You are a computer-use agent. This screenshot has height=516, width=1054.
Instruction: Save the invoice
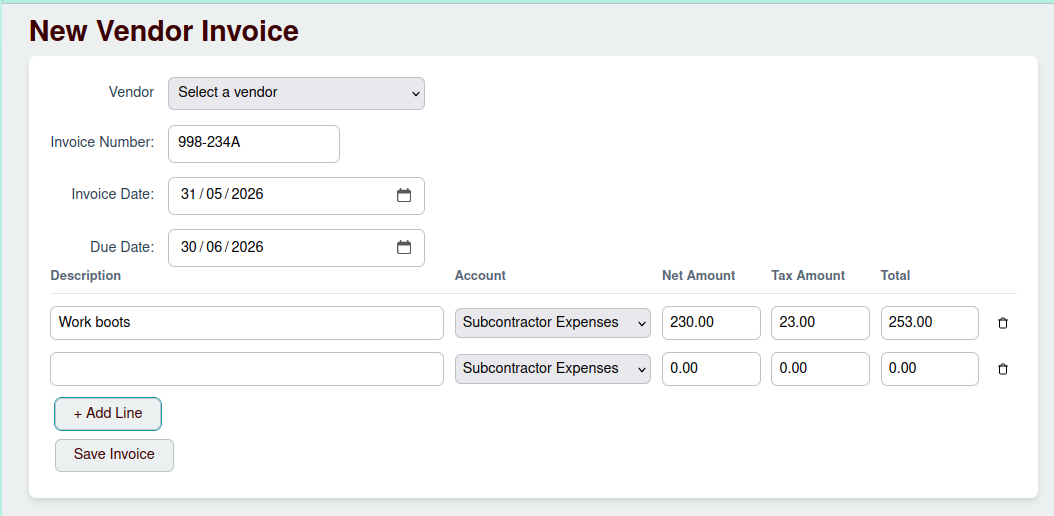(114, 455)
